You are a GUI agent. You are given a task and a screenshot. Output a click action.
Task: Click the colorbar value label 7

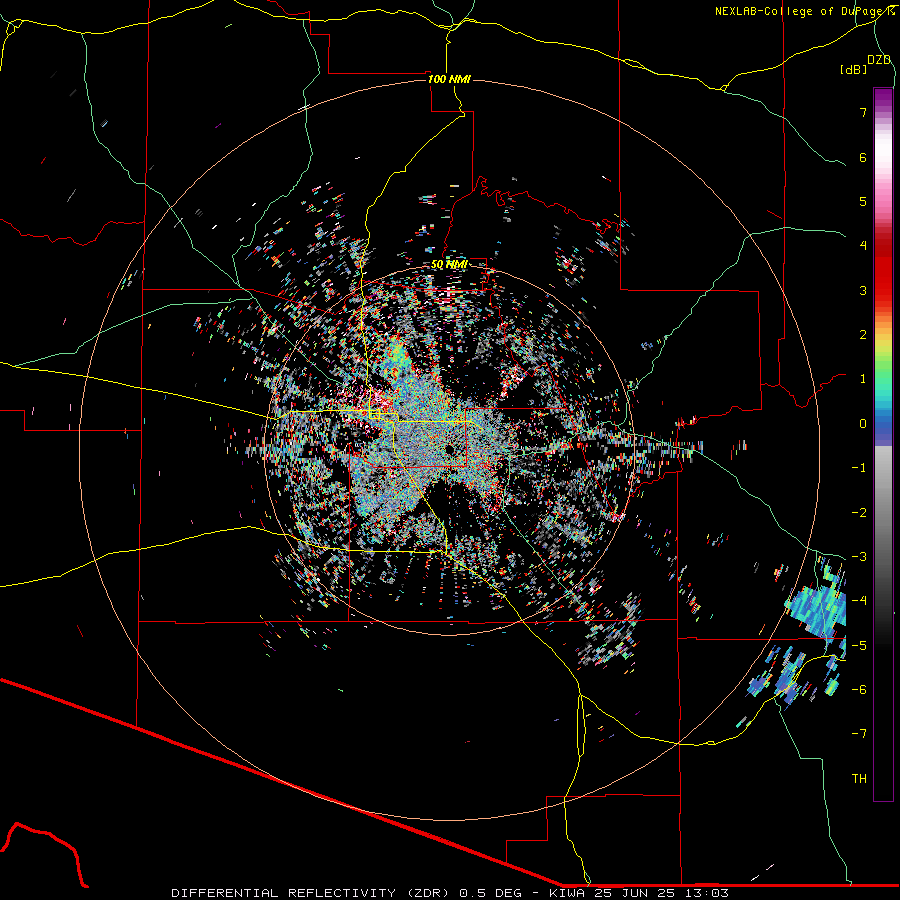click(863, 112)
